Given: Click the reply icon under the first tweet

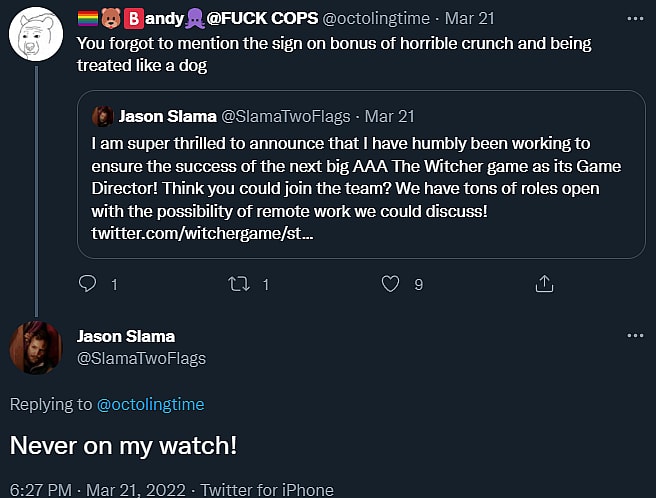Looking at the screenshot, I should pos(87,284).
